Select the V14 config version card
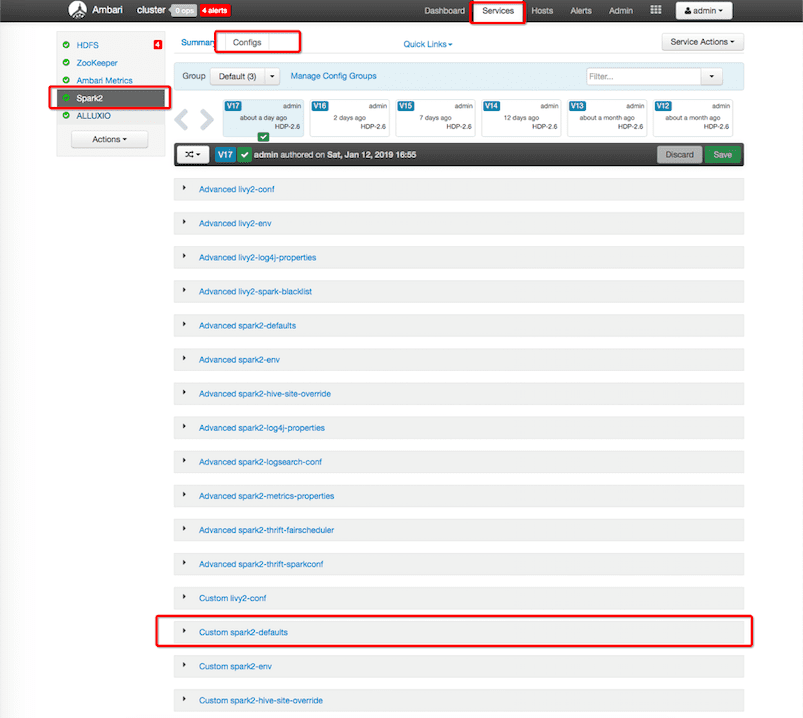The image size is (803, 718). [x=521, y=117]
